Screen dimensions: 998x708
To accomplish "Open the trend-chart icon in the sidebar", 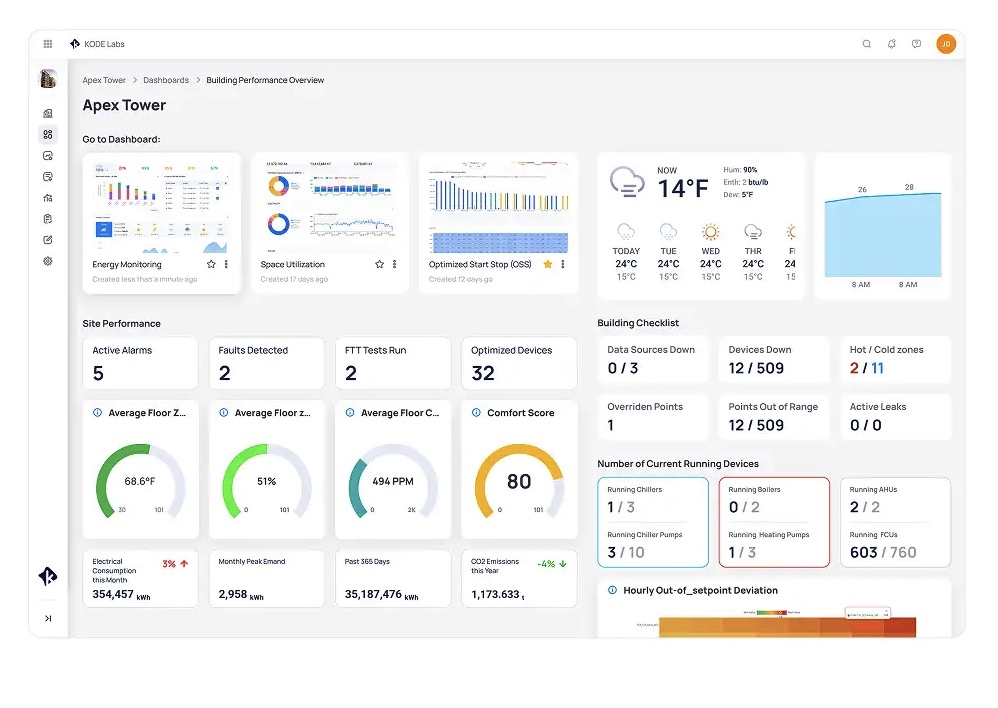I will (x=48, y=155).
